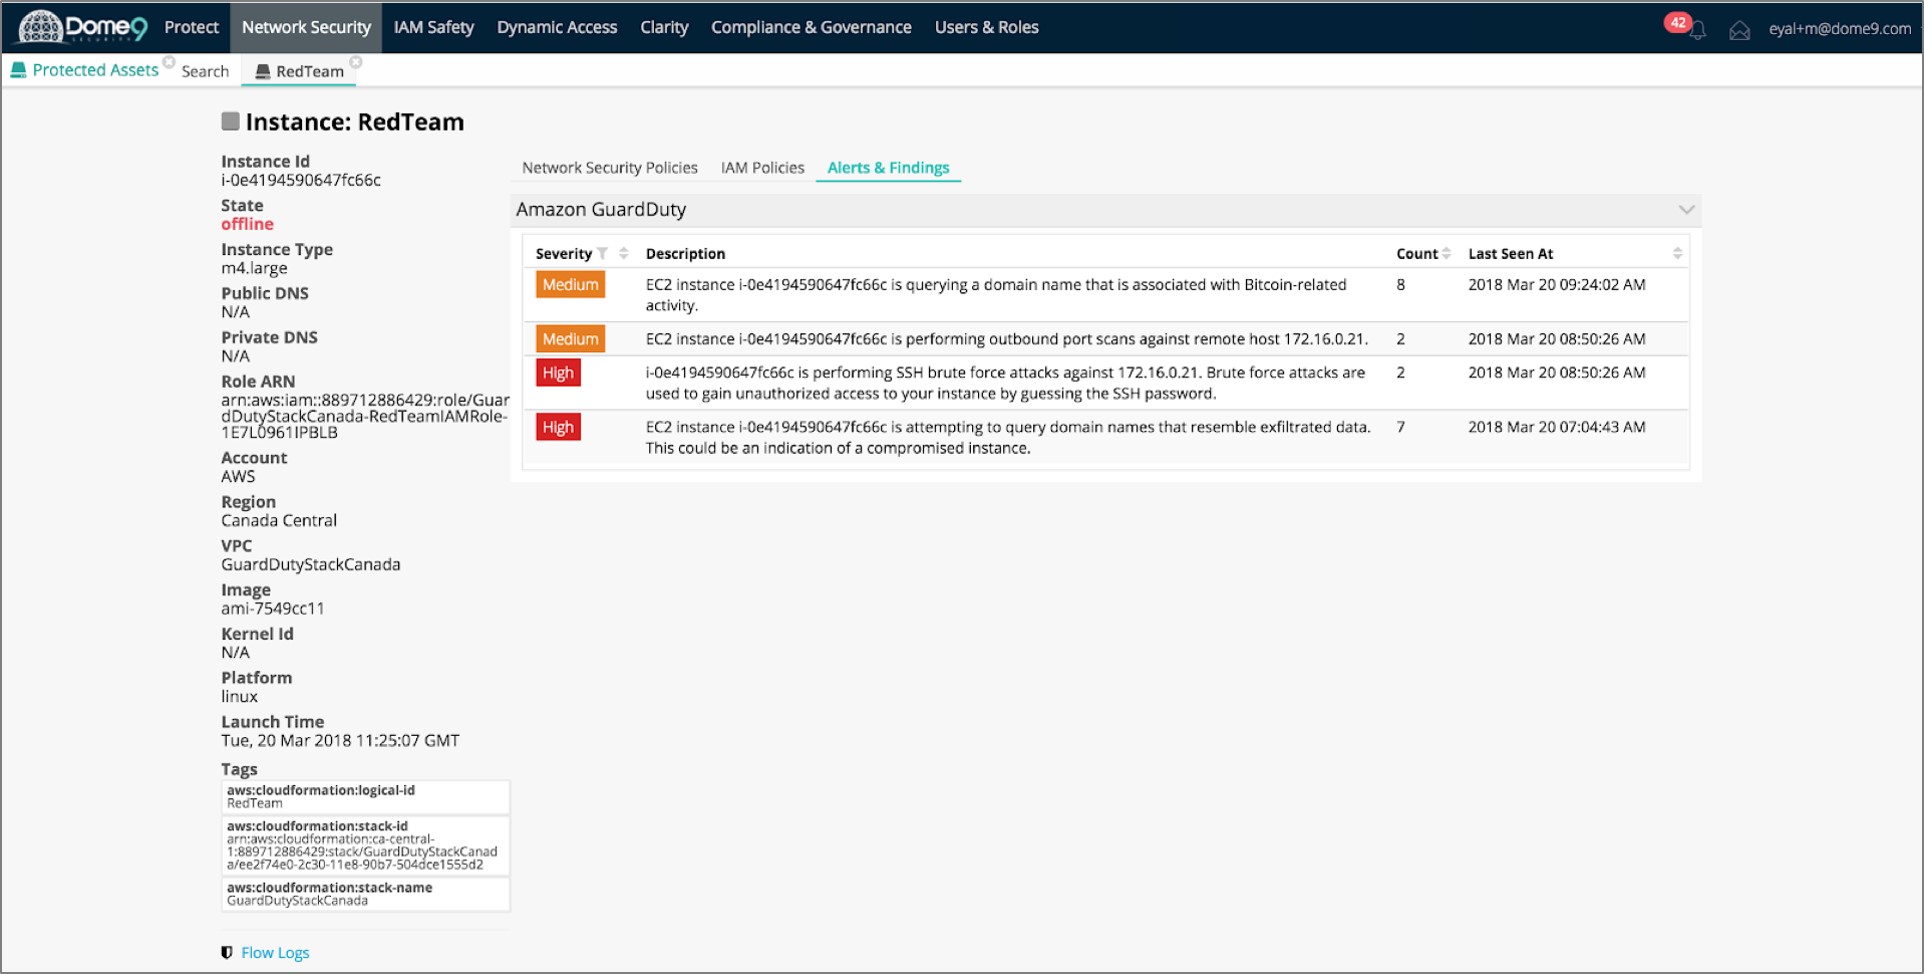1924x974 pixels.
Task: Click the count 8 cell
Action: tap(1401, 285)
